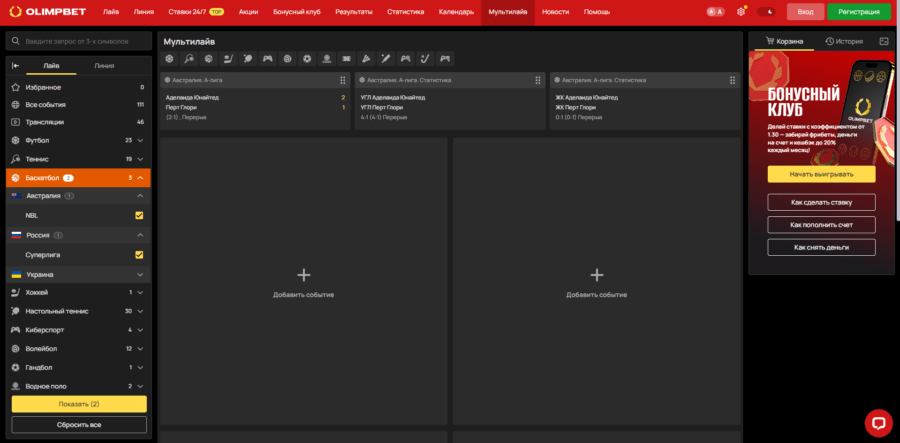Uncheck the Суперлига checkbox

[139, 254]
